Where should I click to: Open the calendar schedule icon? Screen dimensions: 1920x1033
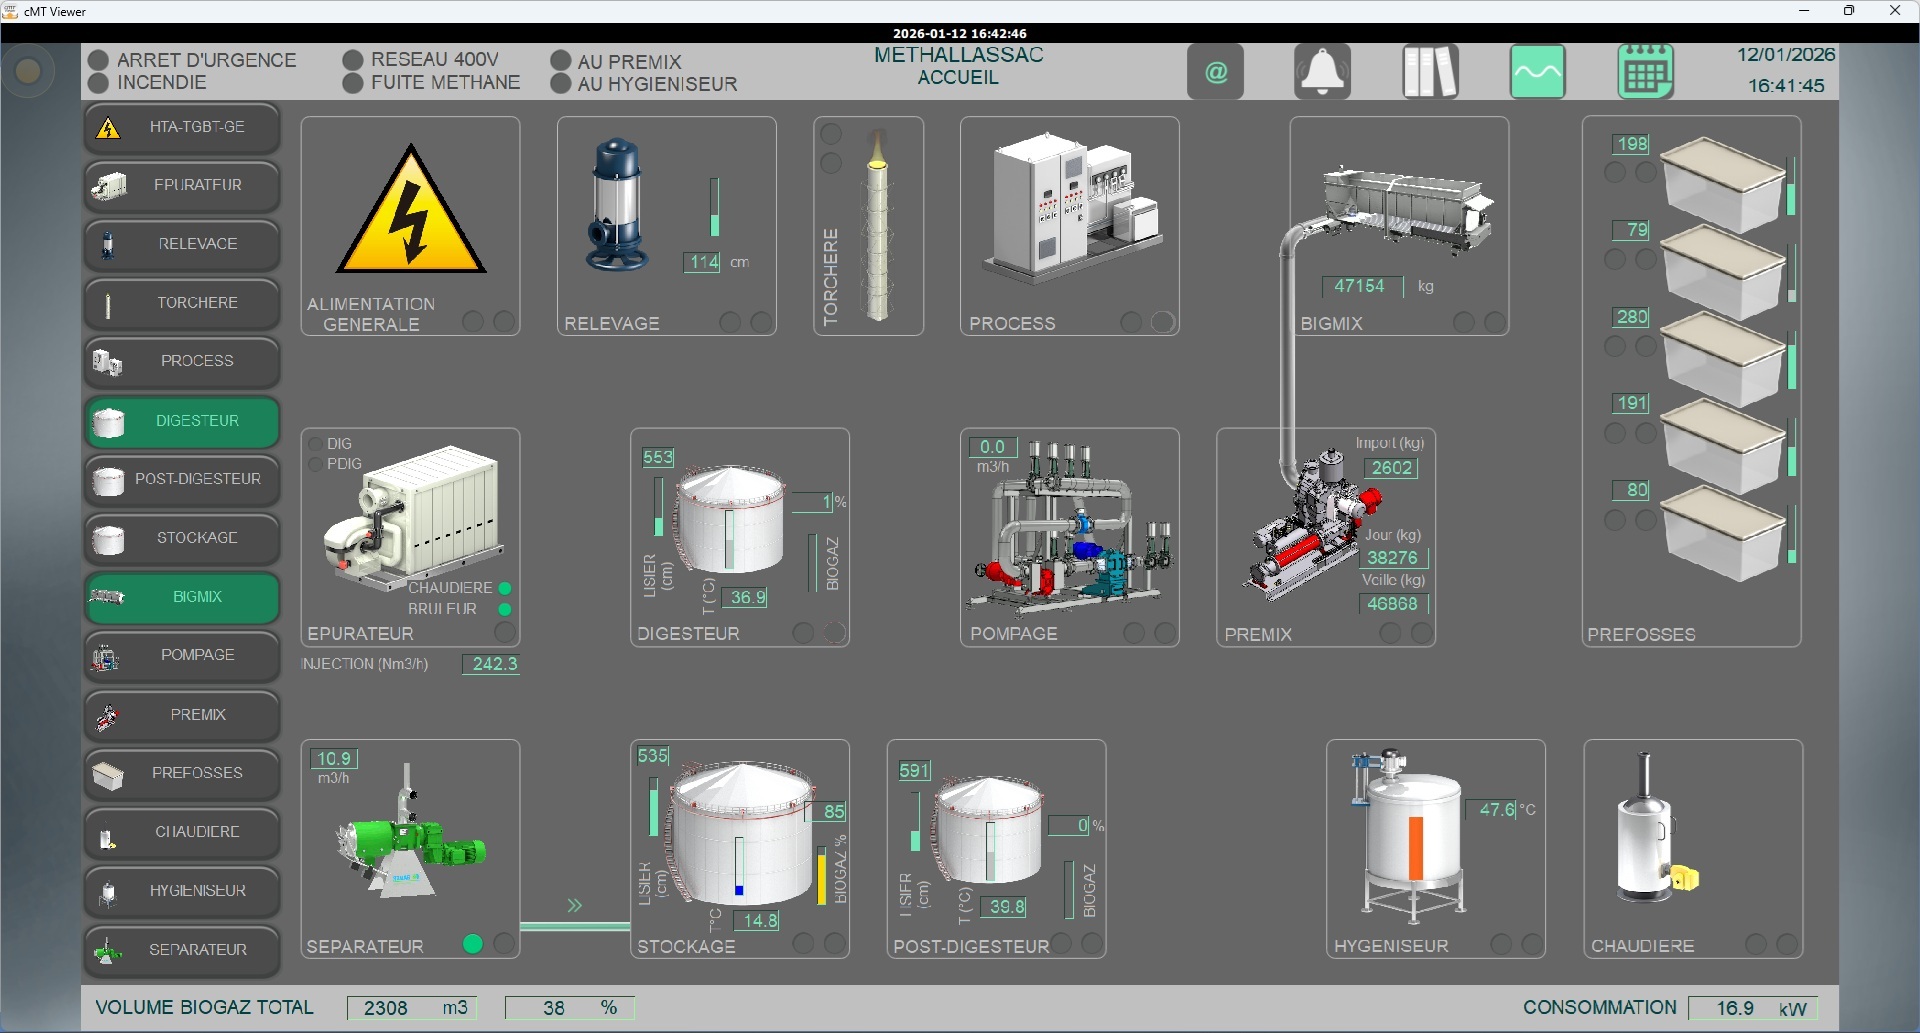(x=1645, y=72)
